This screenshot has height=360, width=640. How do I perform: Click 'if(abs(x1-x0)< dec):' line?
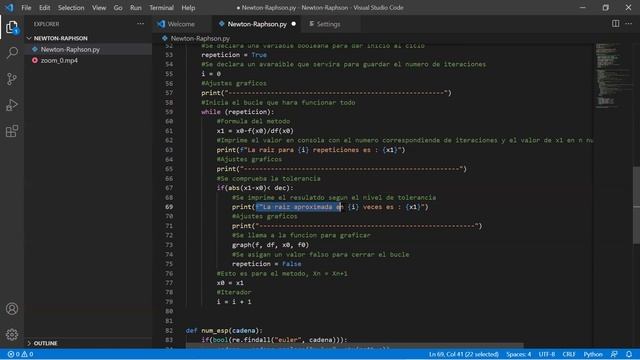pyautogui.click(x=255, y=188)
